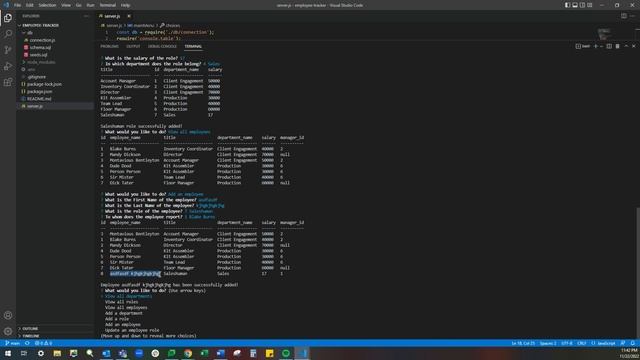The image size is (640, 360).
Task: Toggle the primary side bar layout icon
Action: click(567, 5)
